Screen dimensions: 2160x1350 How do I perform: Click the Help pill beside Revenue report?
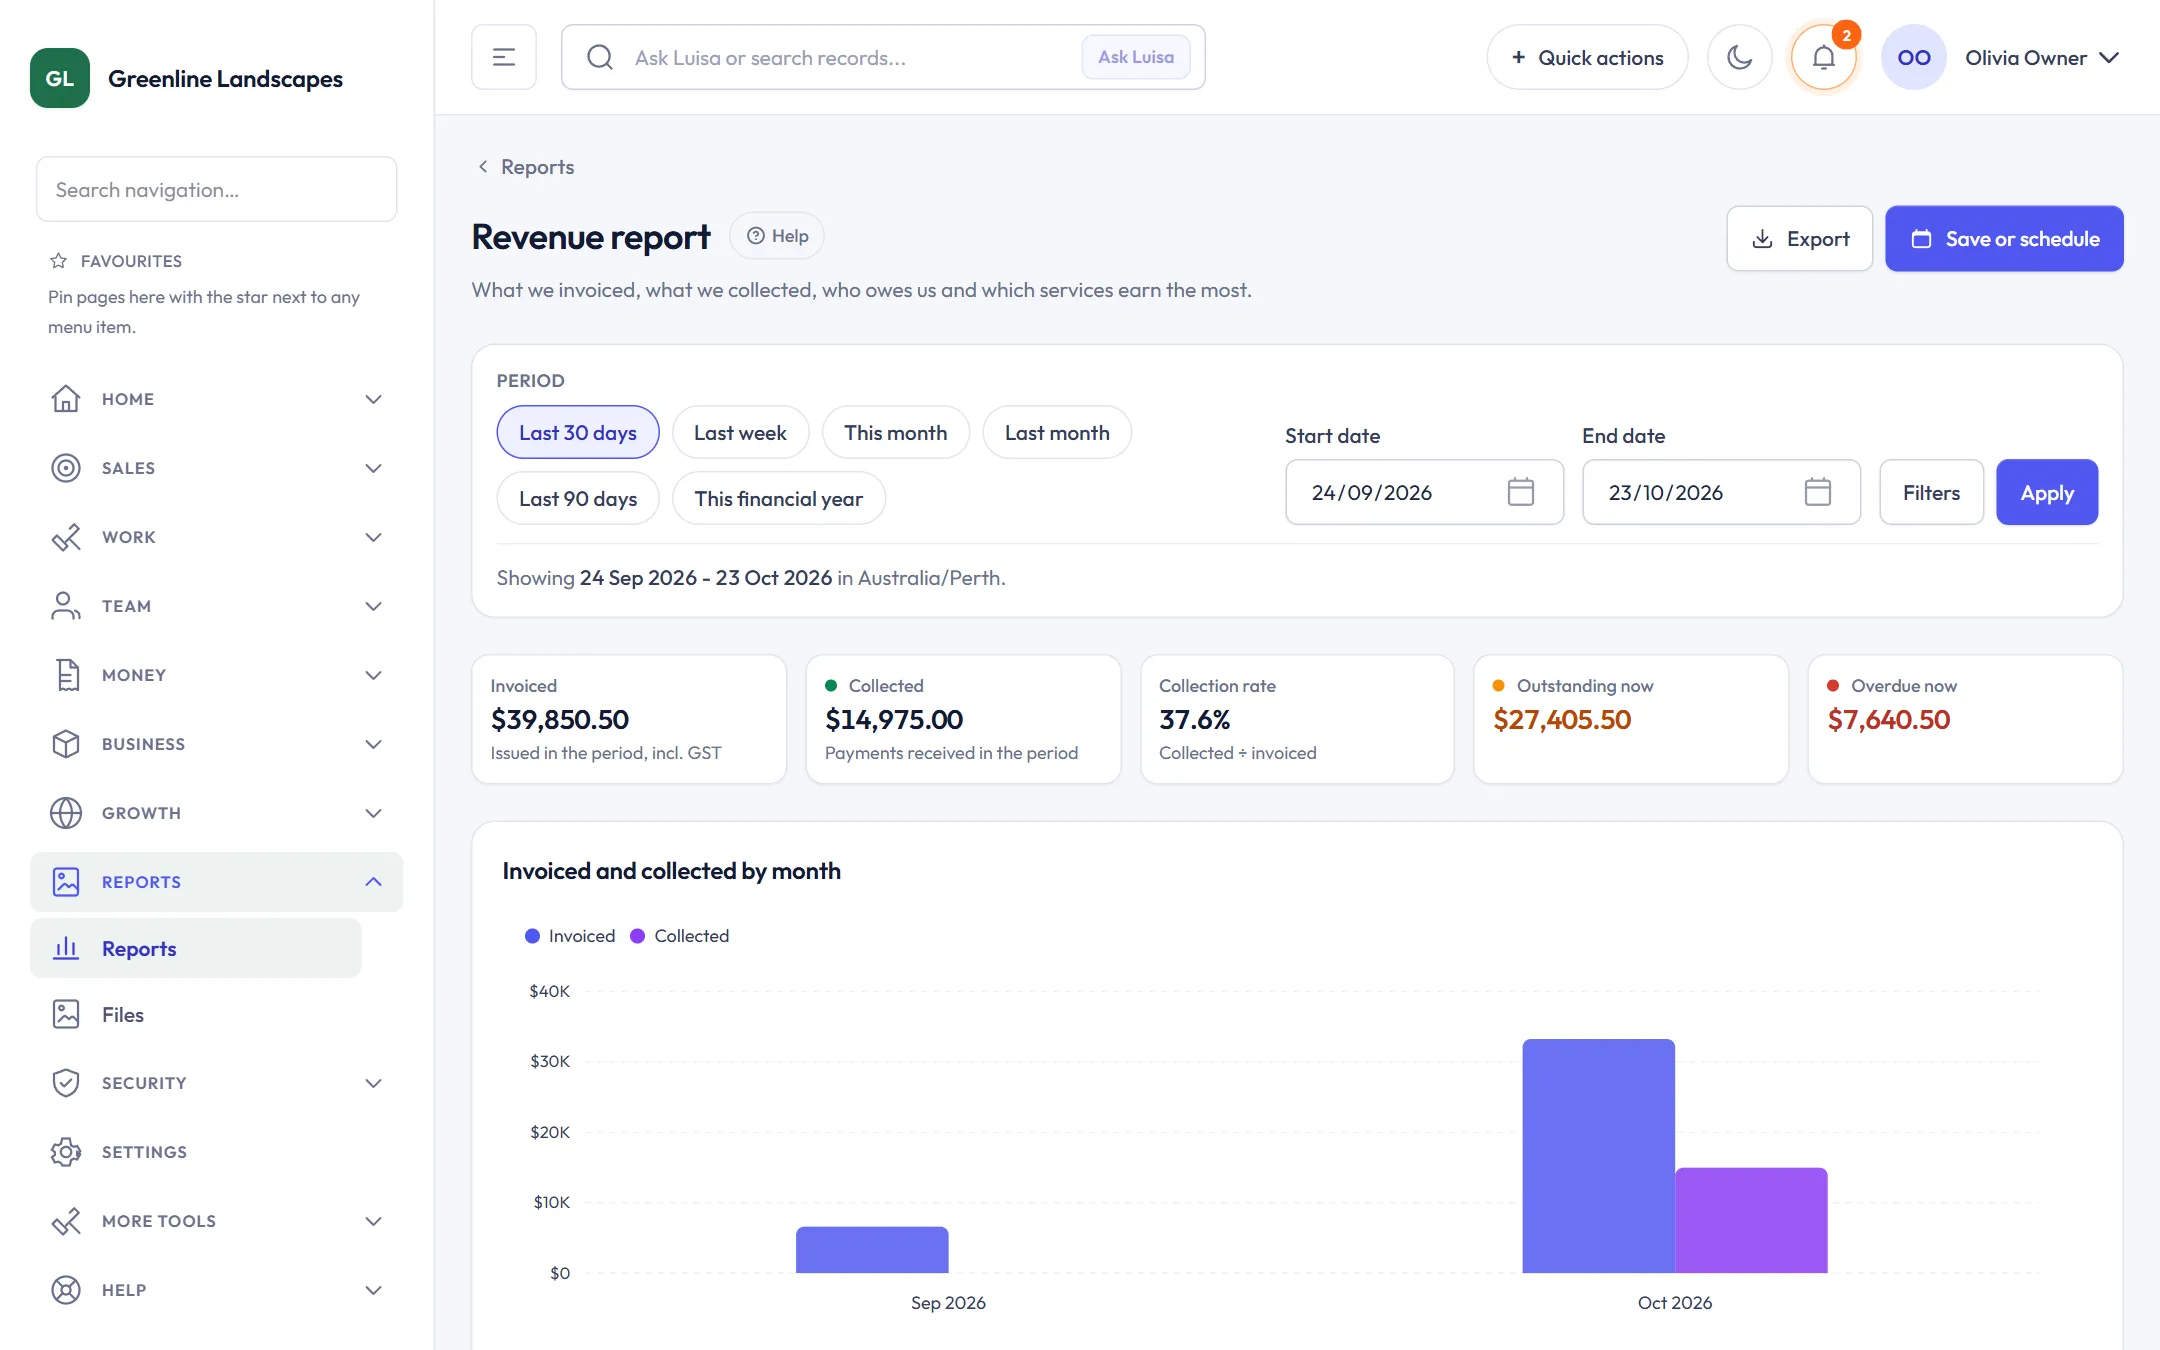pos(777,236)
